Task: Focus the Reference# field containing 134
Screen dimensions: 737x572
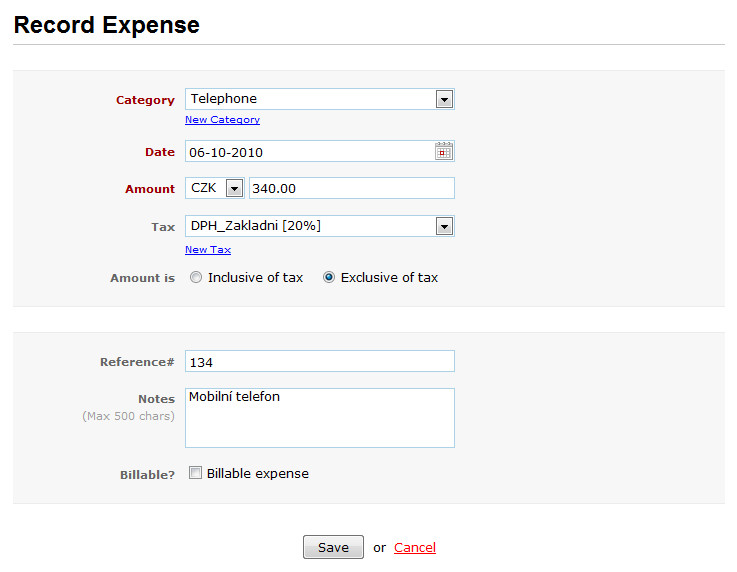Action: (320, 361)
